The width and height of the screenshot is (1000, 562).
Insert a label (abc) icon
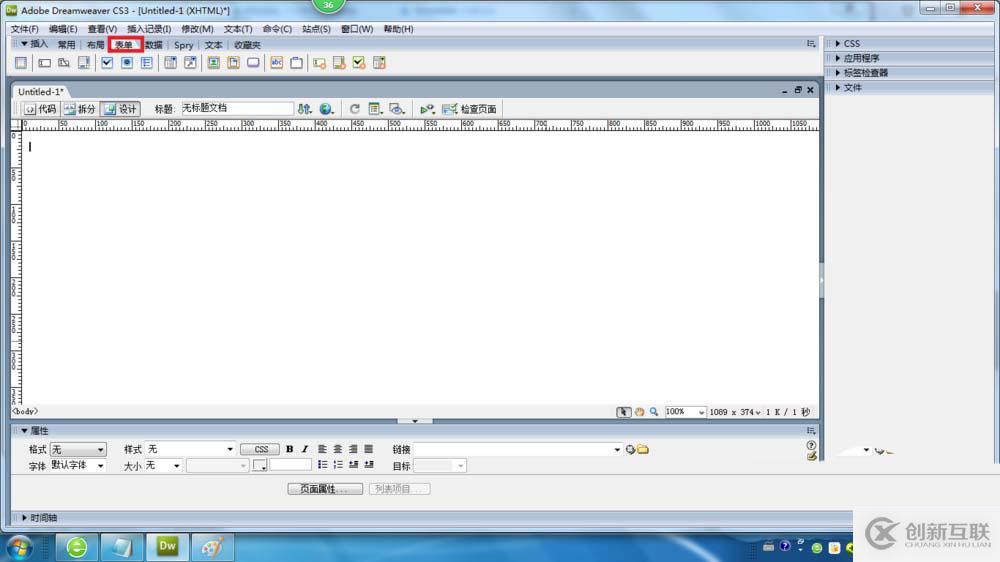point(277,63)
